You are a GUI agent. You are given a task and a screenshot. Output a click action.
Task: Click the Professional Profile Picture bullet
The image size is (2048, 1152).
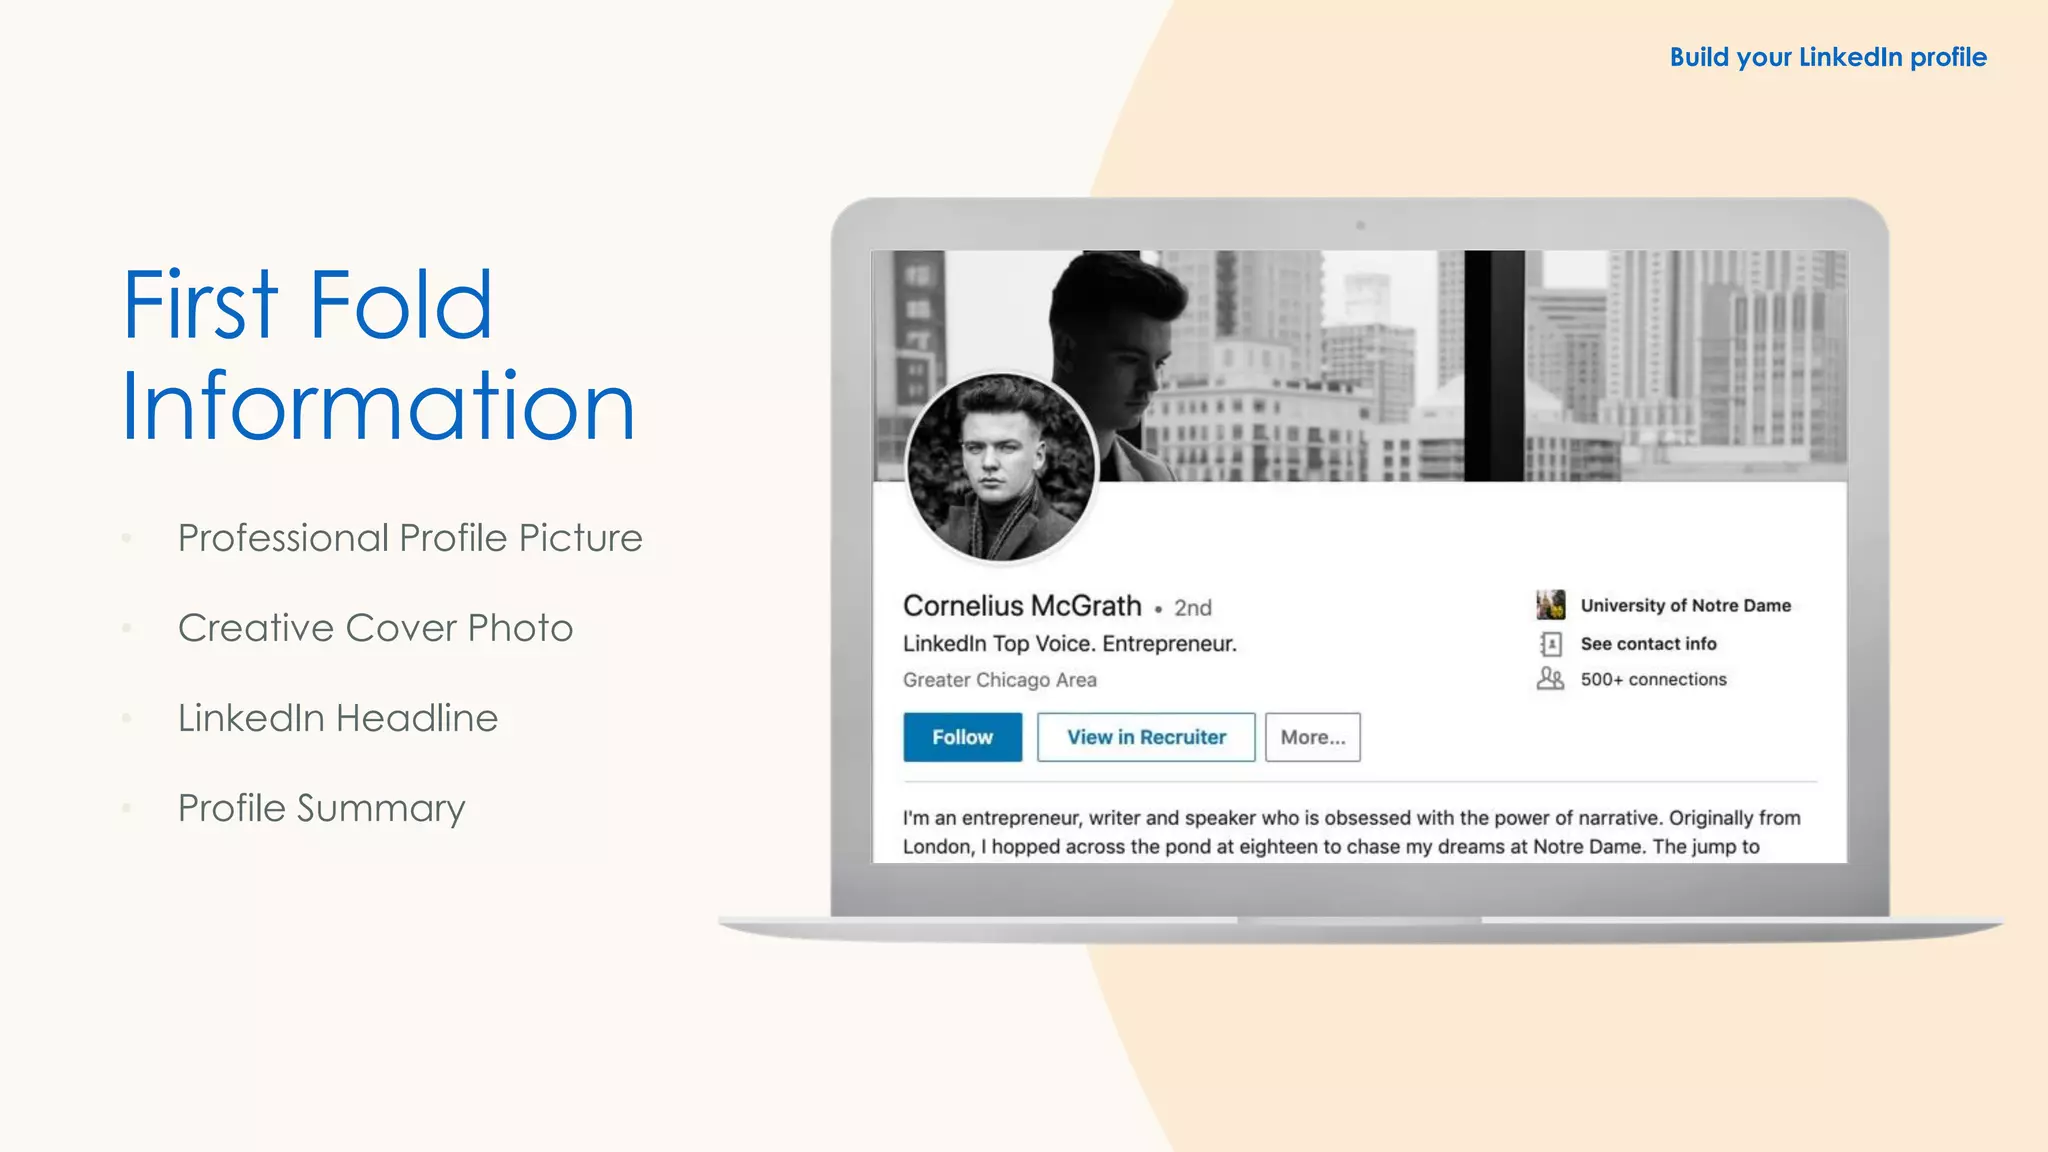[x=410, y=538]
